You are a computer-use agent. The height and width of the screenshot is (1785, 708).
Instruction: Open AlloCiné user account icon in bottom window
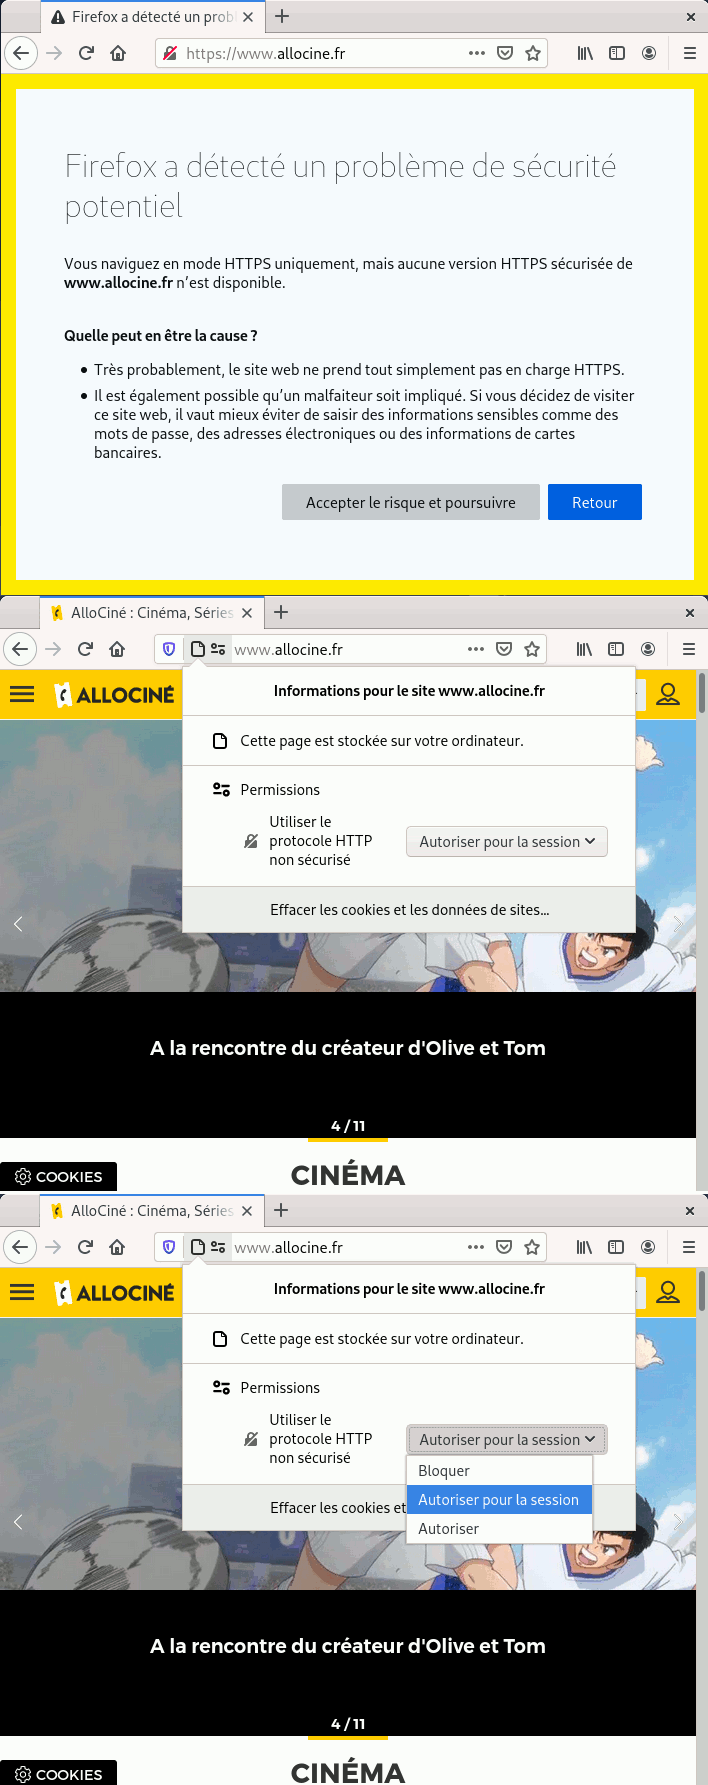[x=668, y=1292]
